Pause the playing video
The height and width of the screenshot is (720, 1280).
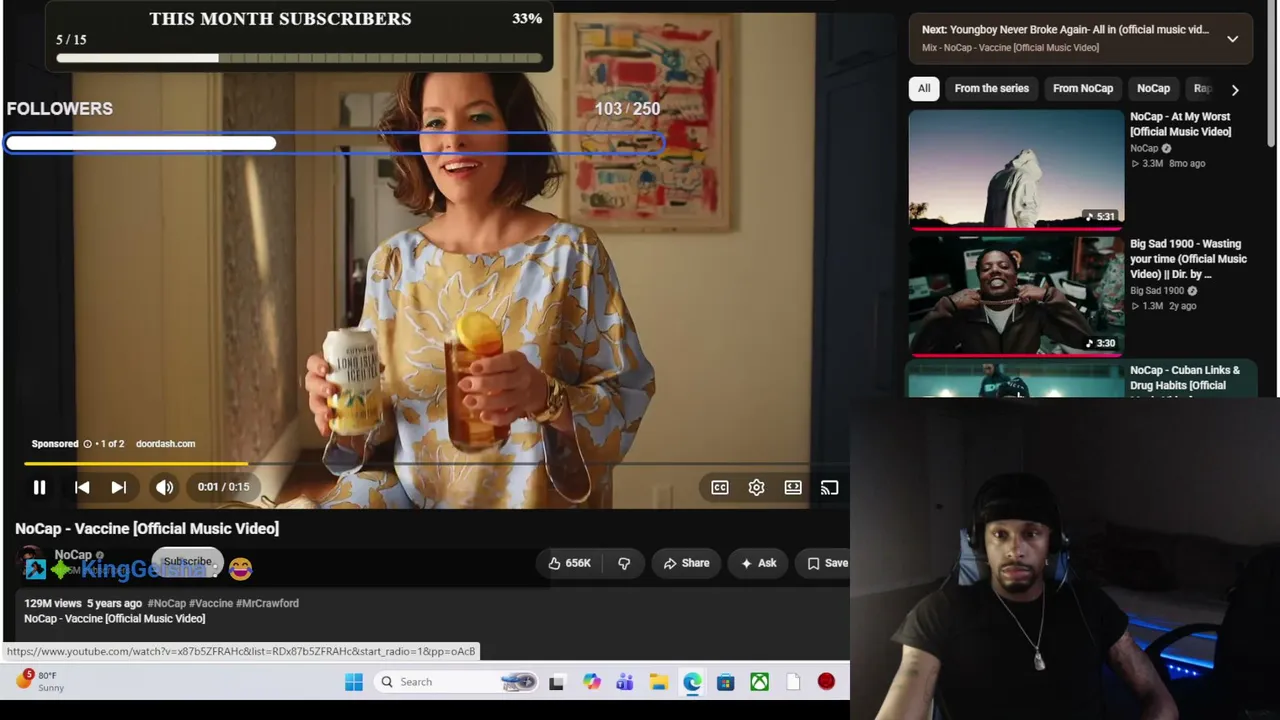click(39, 487)
